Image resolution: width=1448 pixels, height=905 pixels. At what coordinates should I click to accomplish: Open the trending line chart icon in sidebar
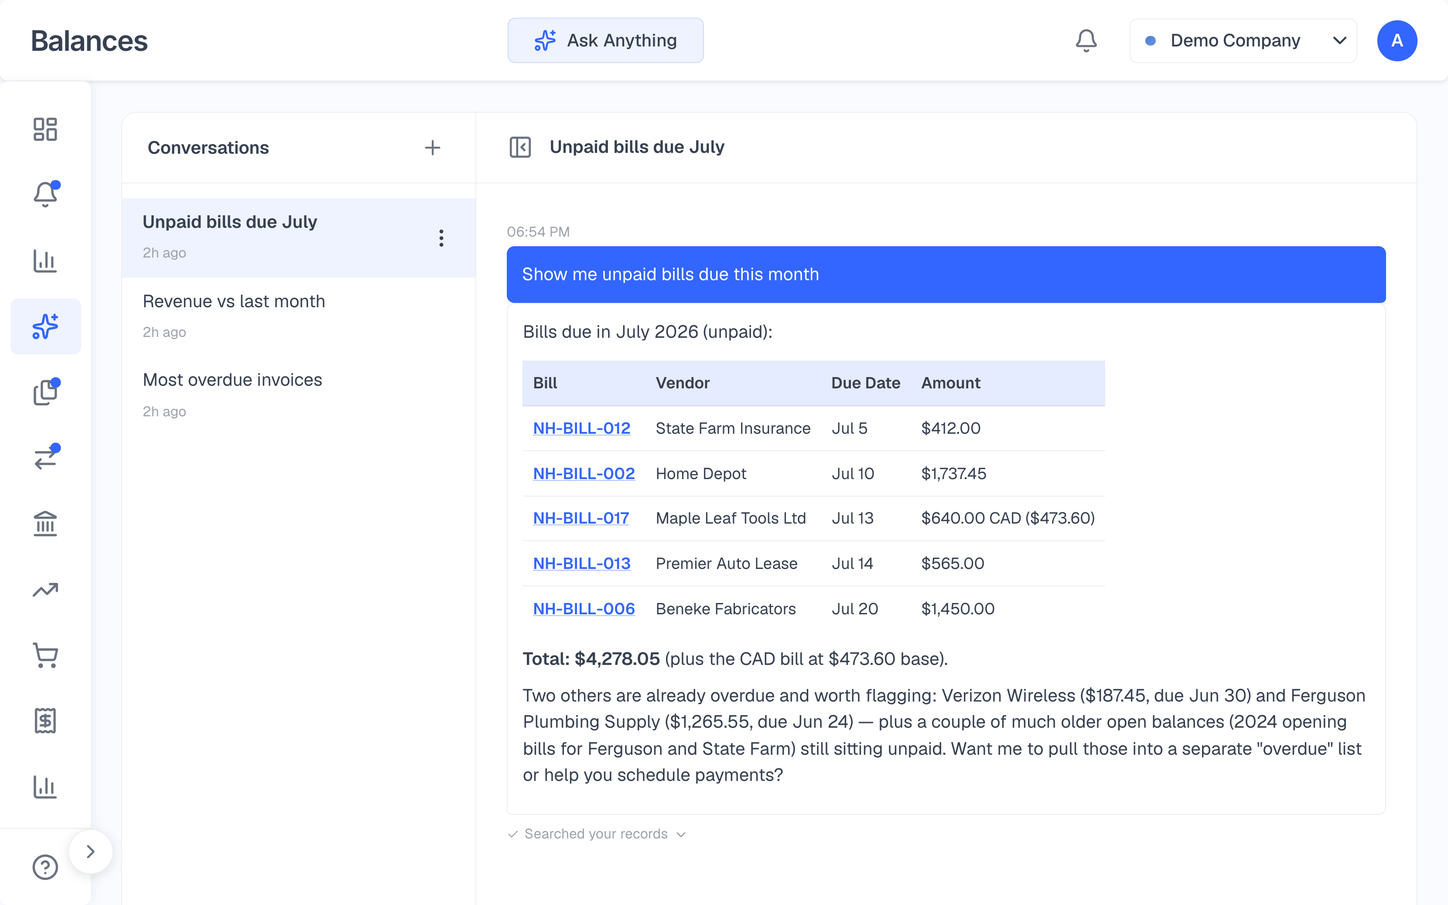coord(45,589)
